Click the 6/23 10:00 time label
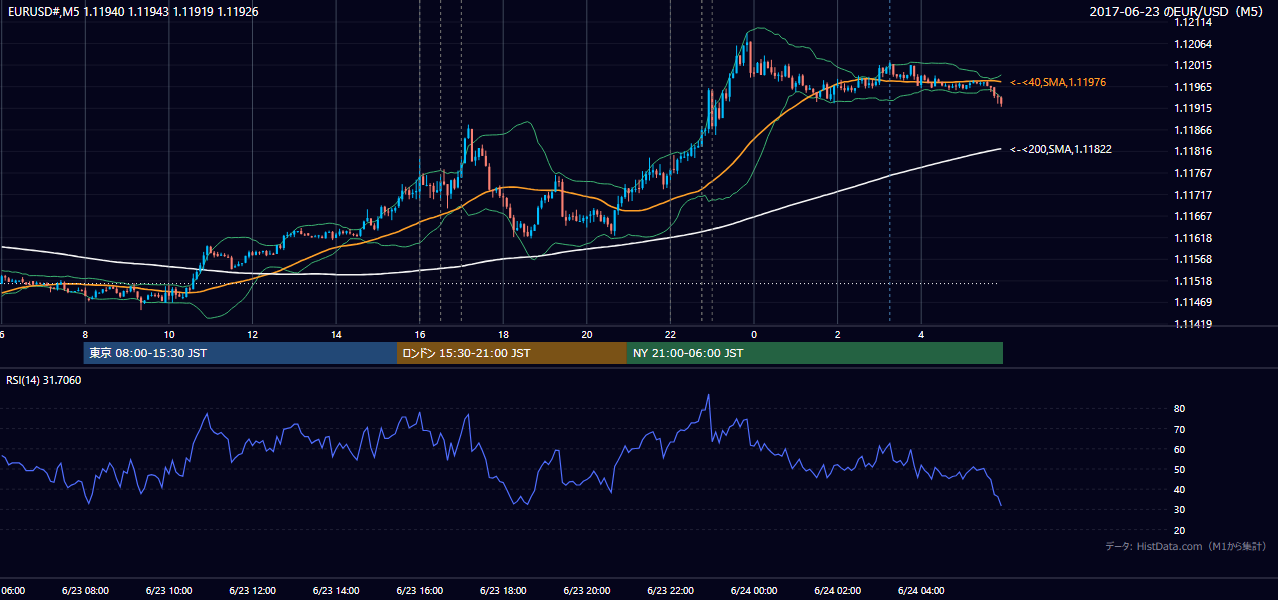1278x600 pixels. click(x=167, y=591)
